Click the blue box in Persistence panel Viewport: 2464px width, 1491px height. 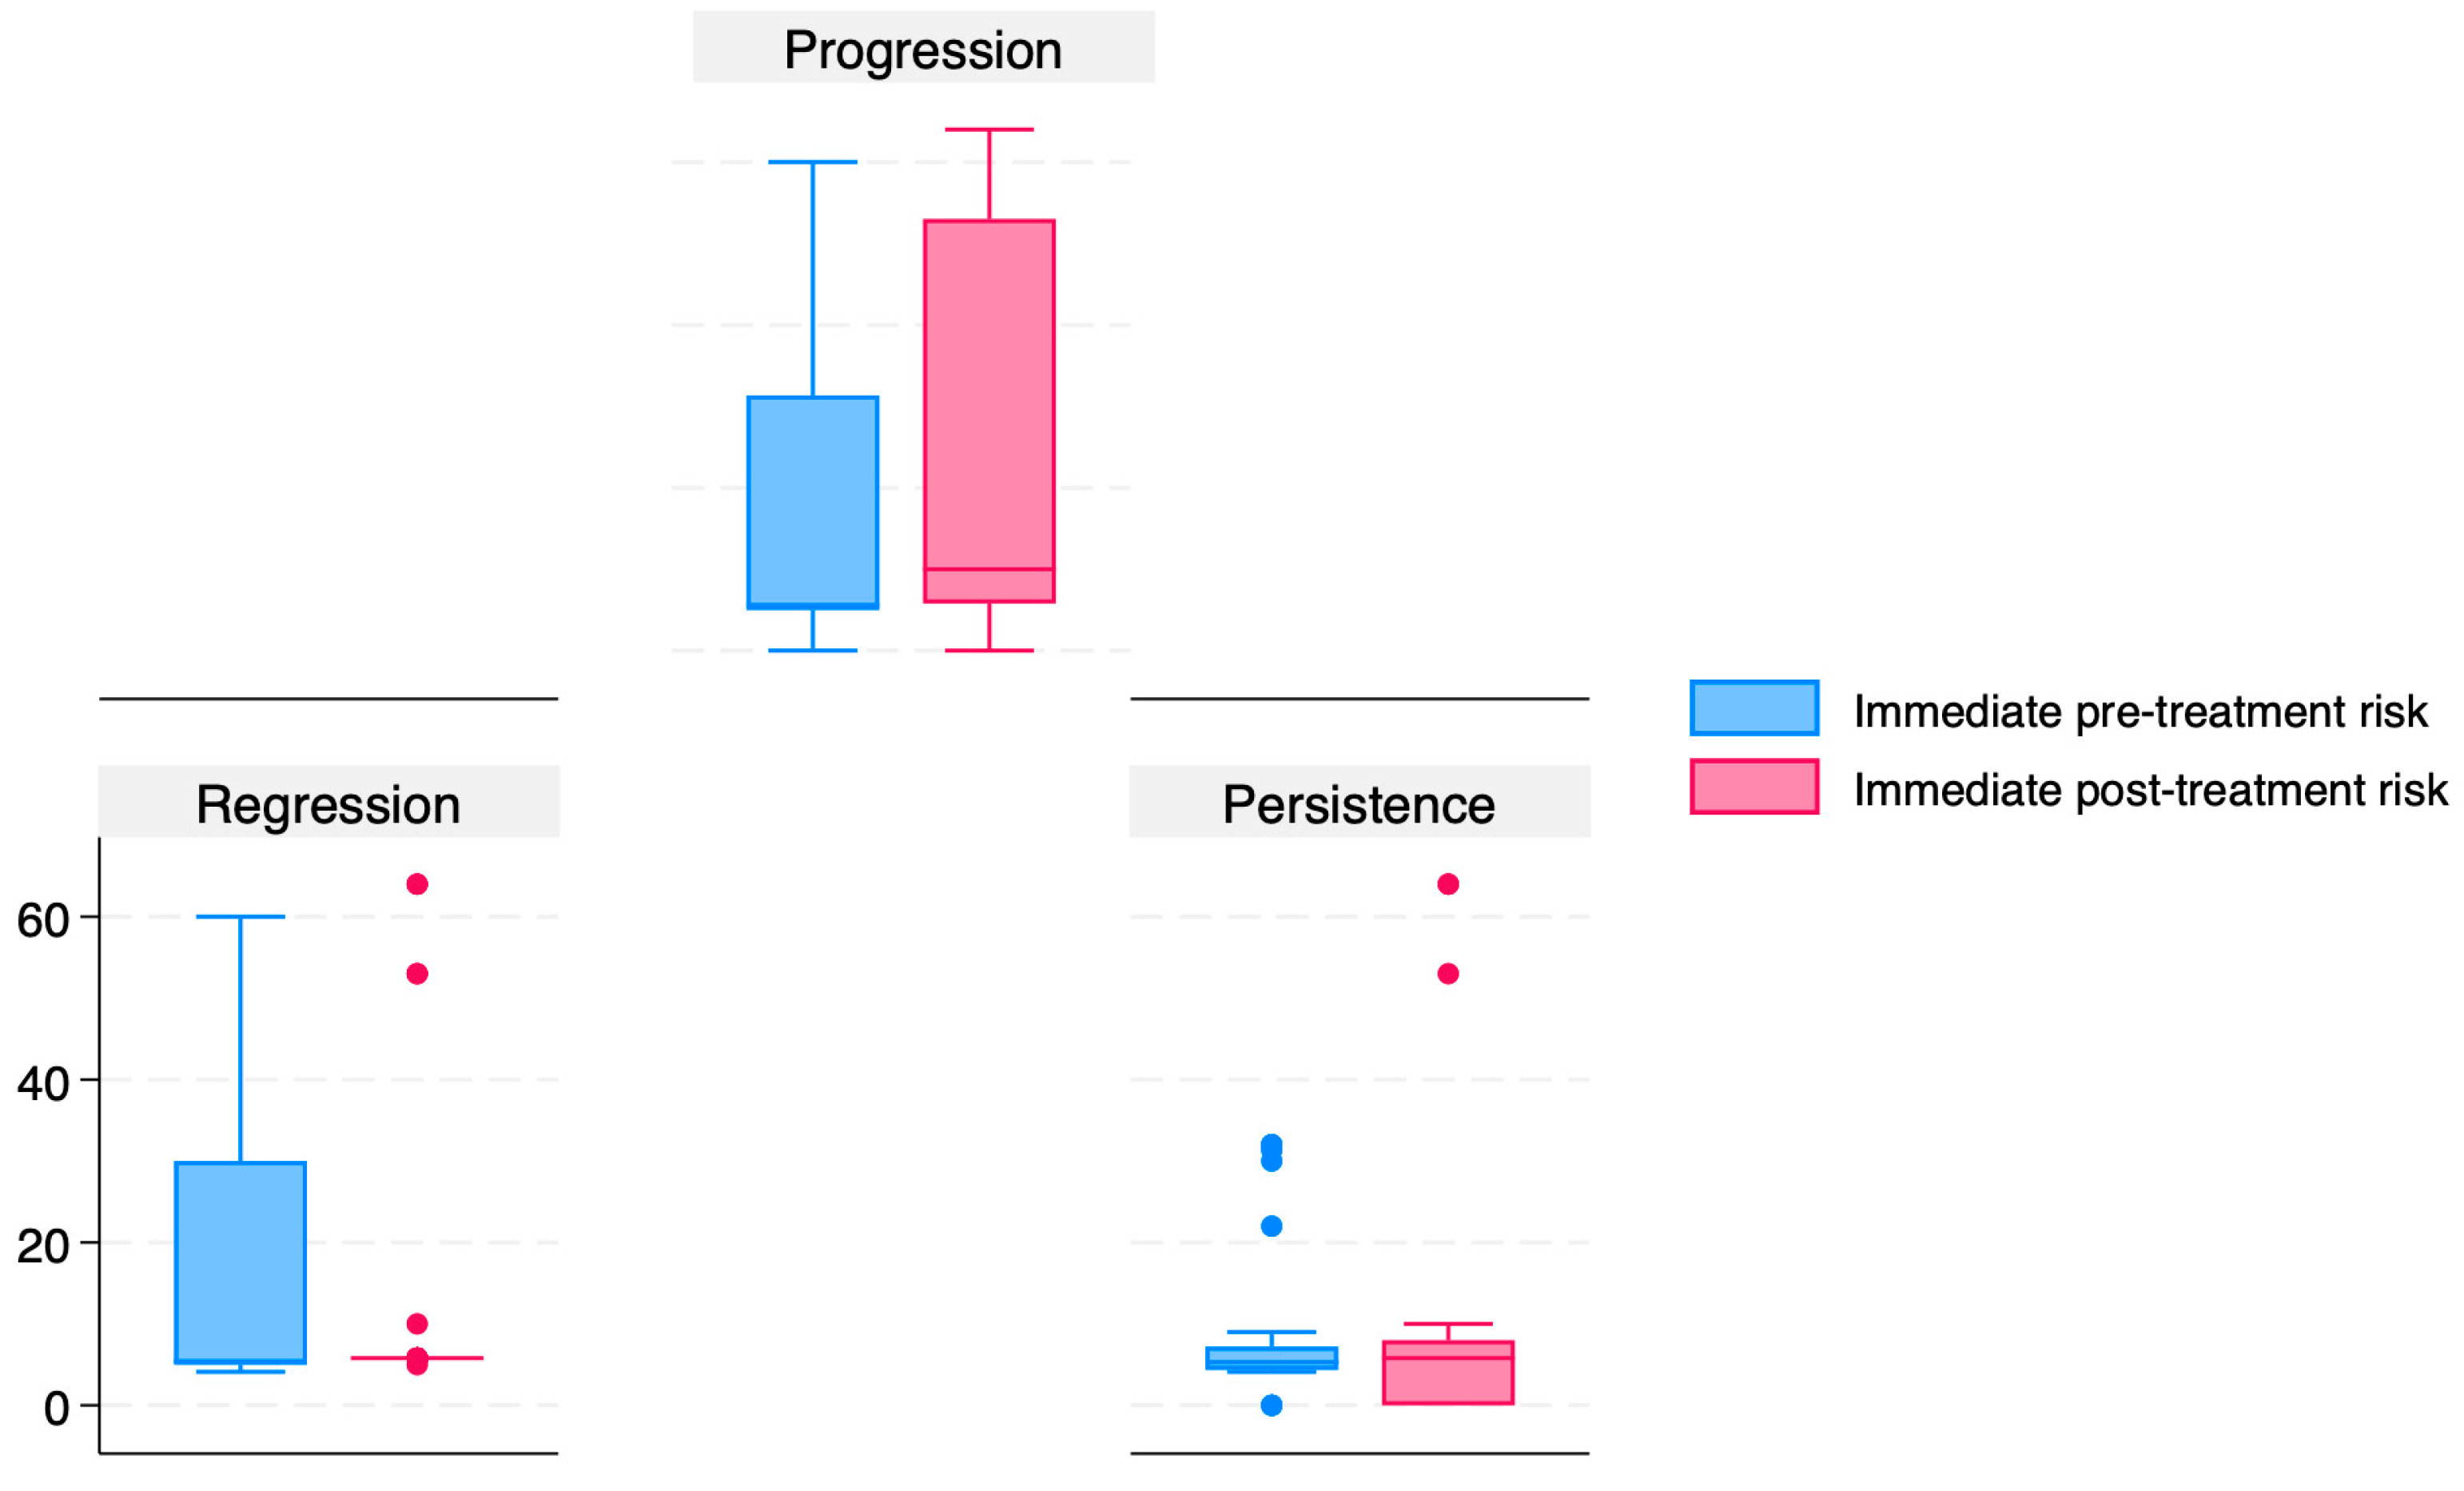pos(1271,1357)
